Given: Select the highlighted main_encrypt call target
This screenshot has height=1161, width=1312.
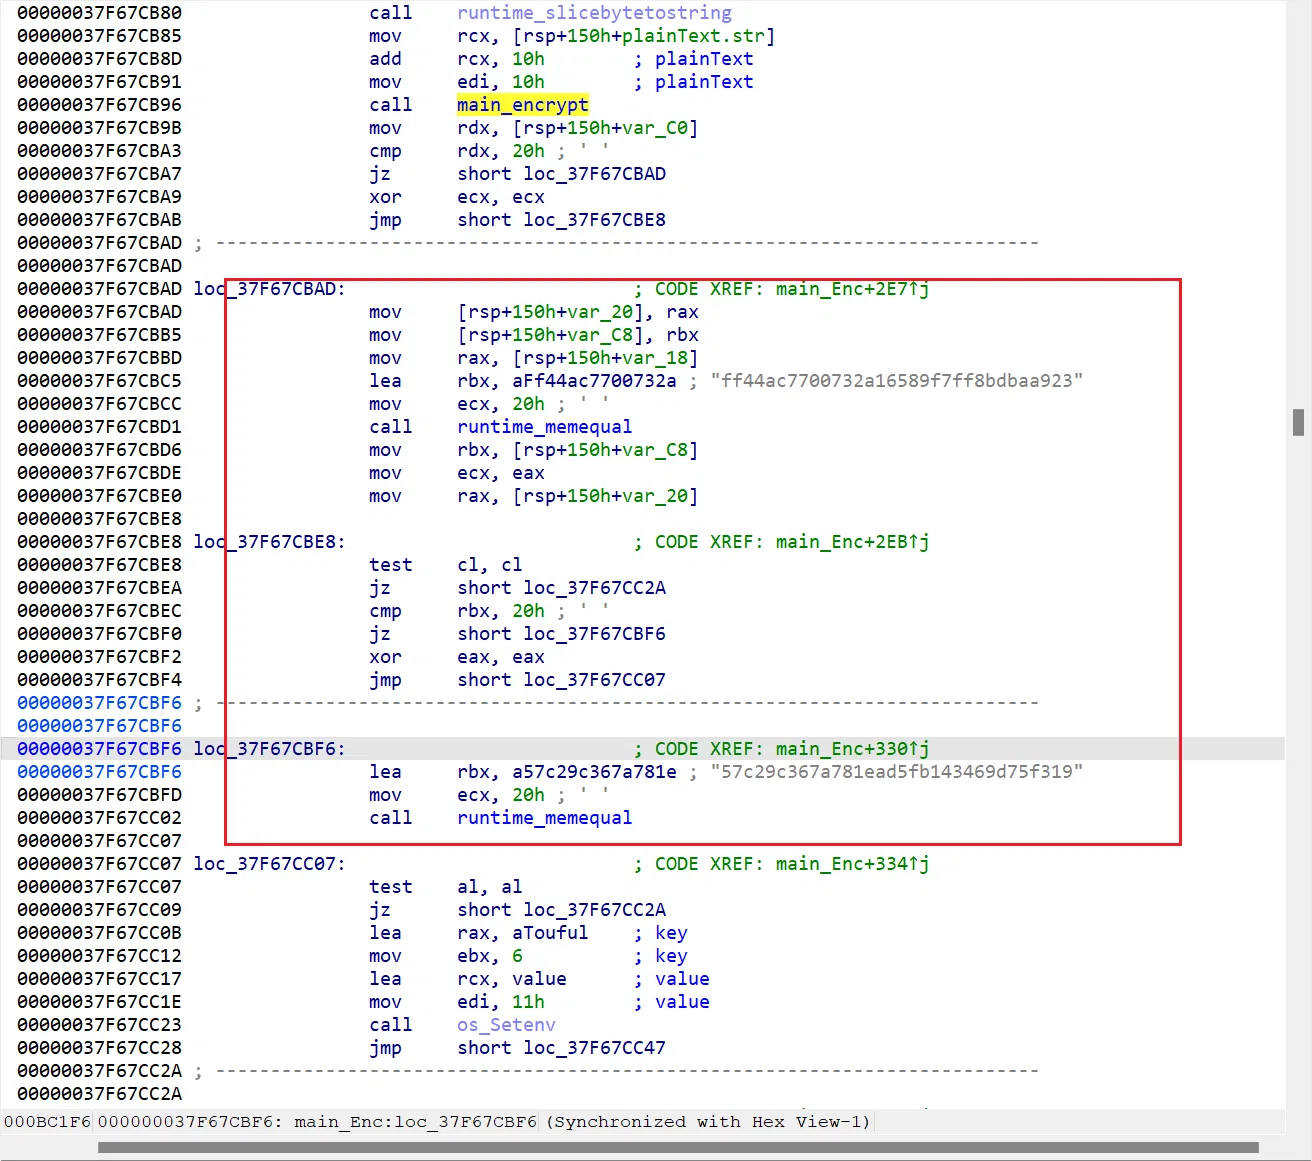Looking at the screenshot, I should (x=523, y=105).
